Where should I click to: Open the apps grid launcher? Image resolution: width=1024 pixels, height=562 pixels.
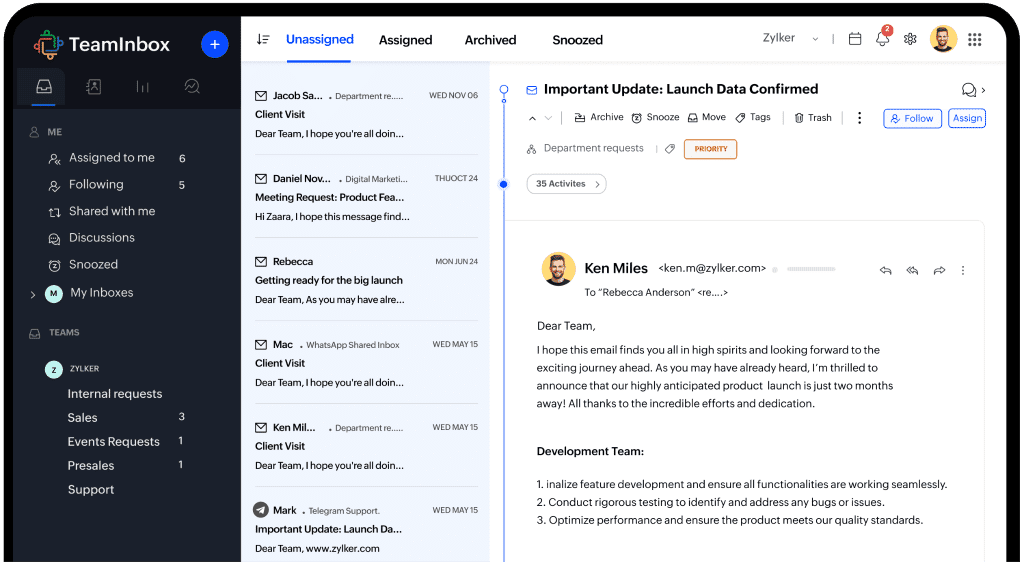pyautogui.click(x=974, y=39)
